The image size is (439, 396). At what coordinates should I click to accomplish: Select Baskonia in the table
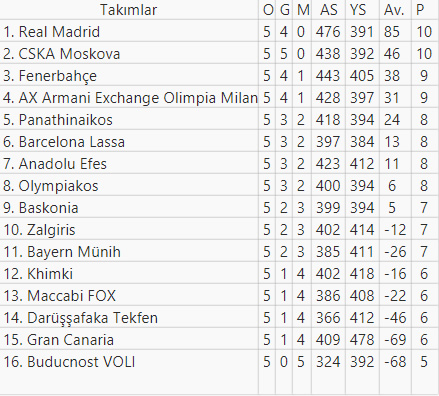(x=41, y=208)
